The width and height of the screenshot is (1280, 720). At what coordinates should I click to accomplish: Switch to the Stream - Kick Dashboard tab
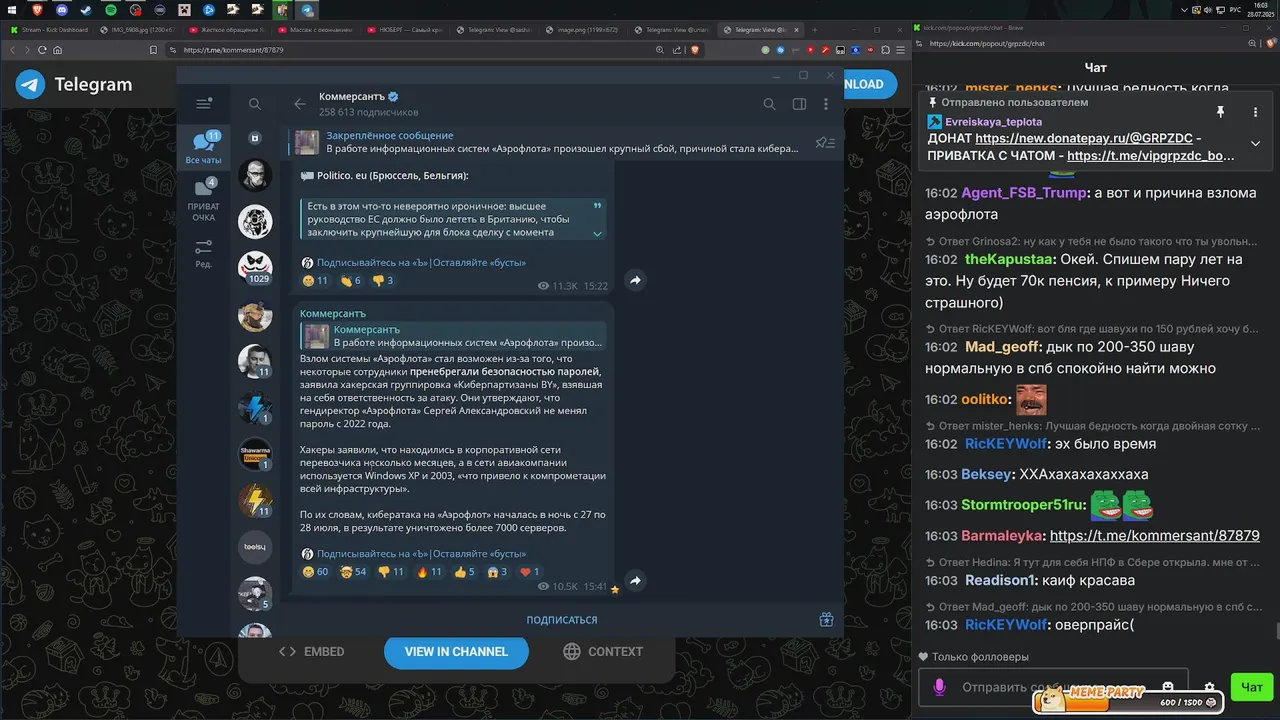pyautogui.click(x=50, y=30)
